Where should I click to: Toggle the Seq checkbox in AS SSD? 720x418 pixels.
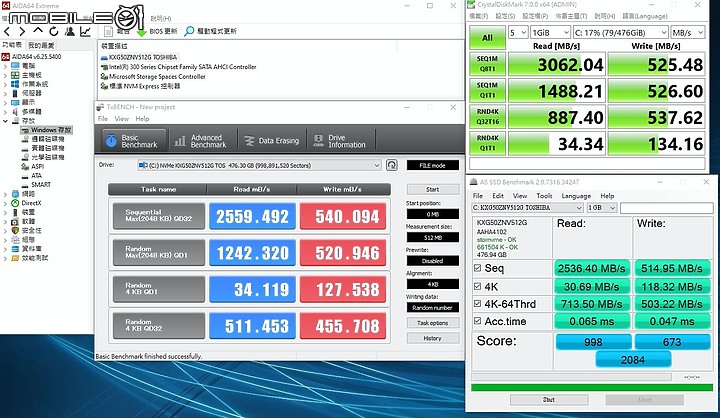[478, 268]
